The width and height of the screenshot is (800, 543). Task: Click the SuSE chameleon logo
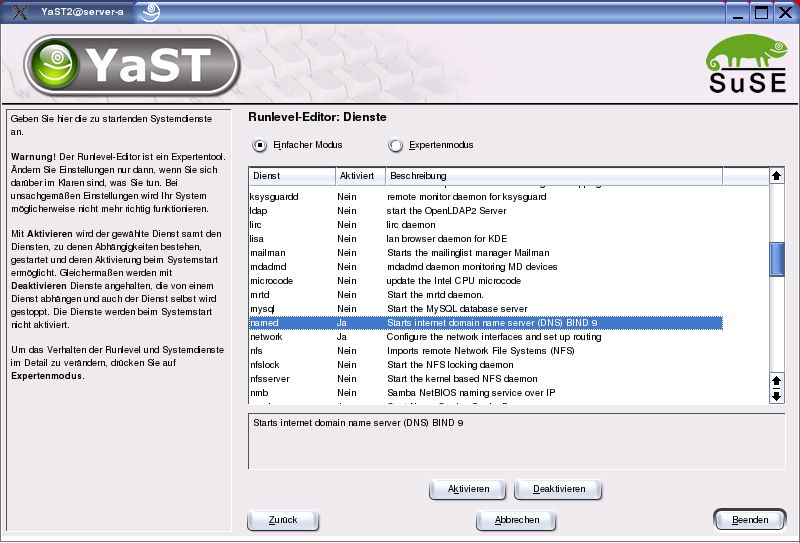pyautogui.click(x=747, y=64)
